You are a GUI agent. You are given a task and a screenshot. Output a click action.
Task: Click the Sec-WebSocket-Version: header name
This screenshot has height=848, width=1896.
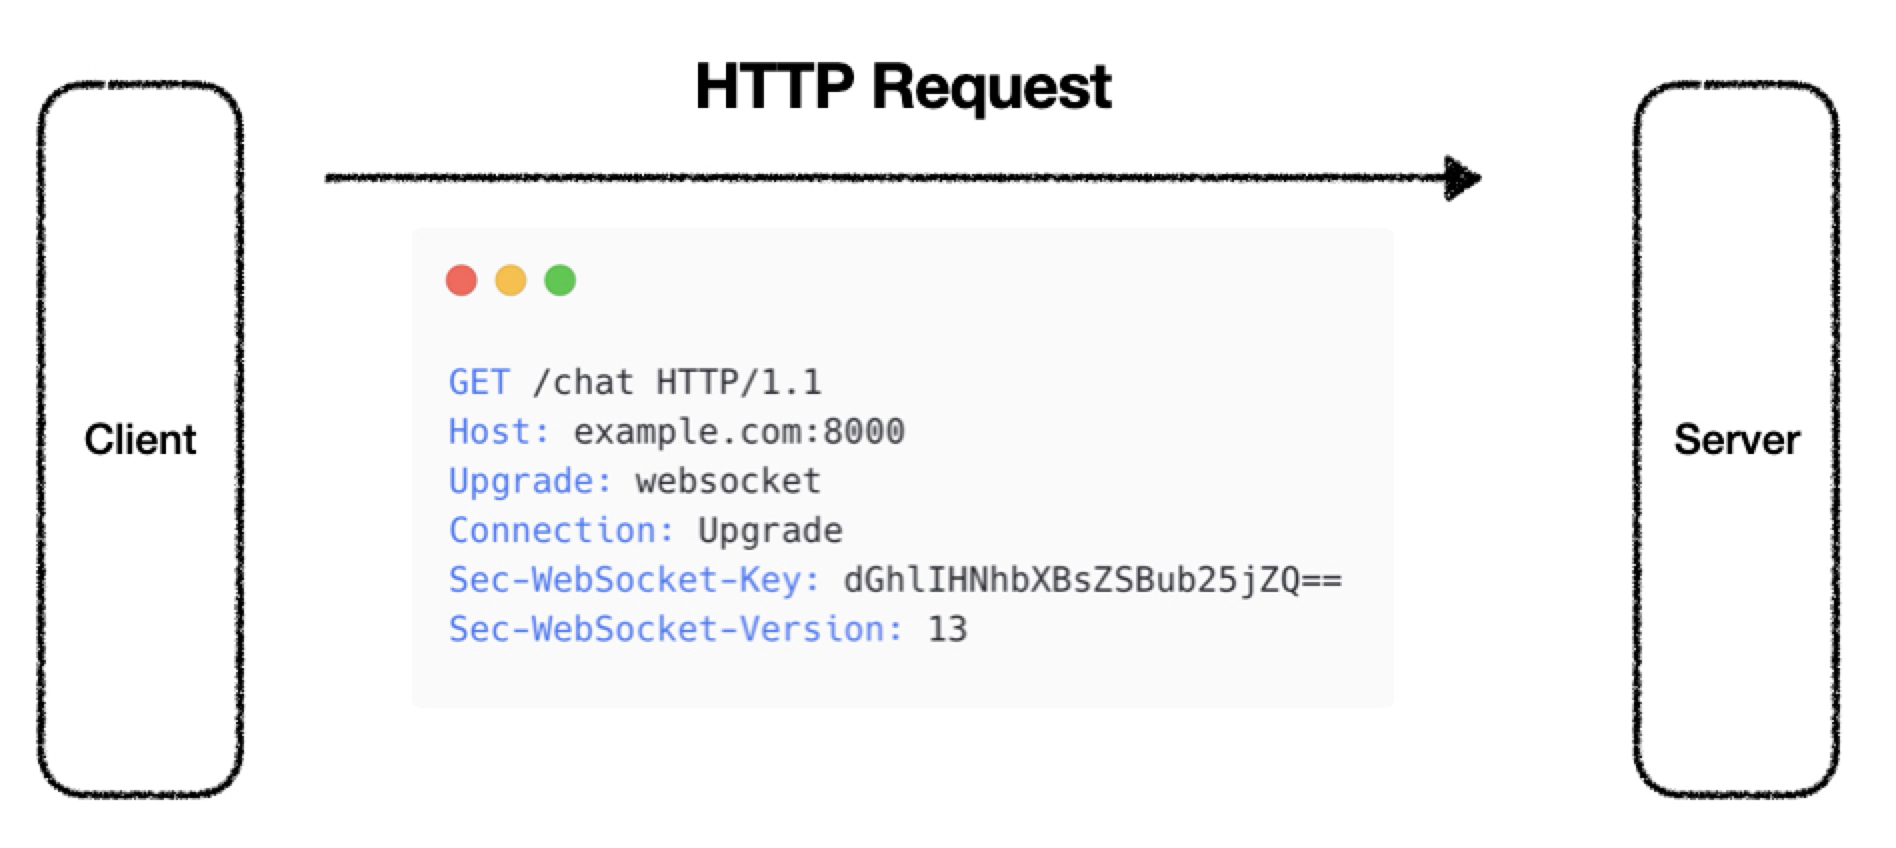675,629
